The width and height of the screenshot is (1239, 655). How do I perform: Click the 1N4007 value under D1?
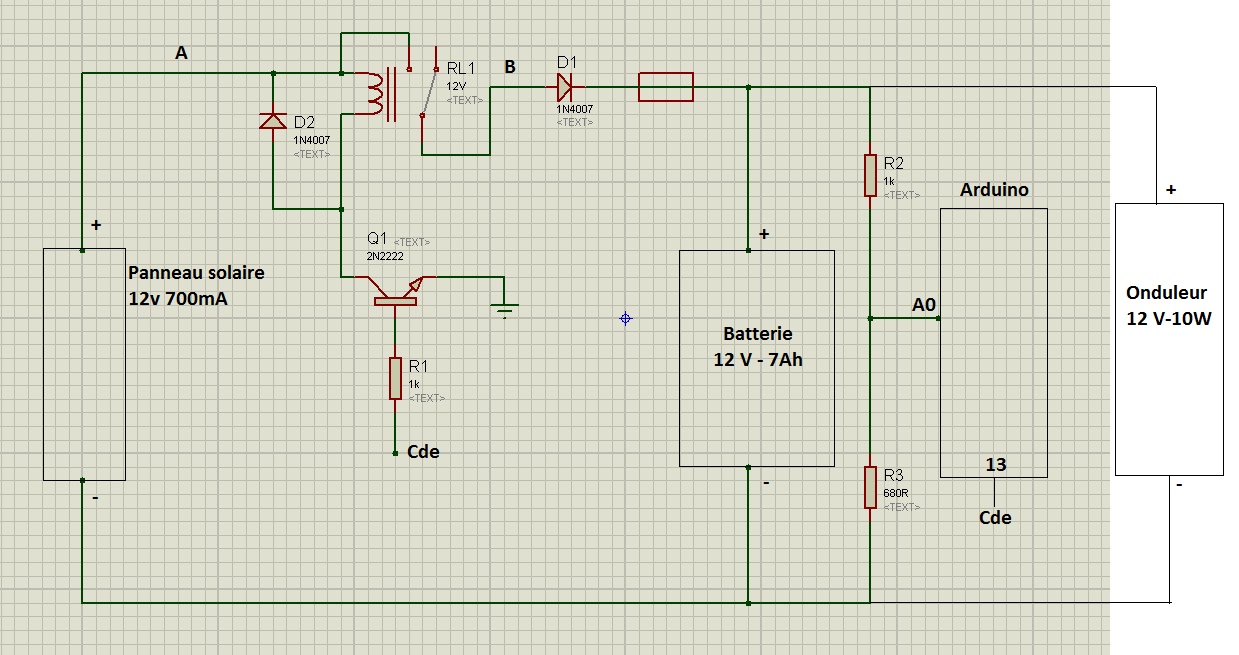tap(575, 108)
